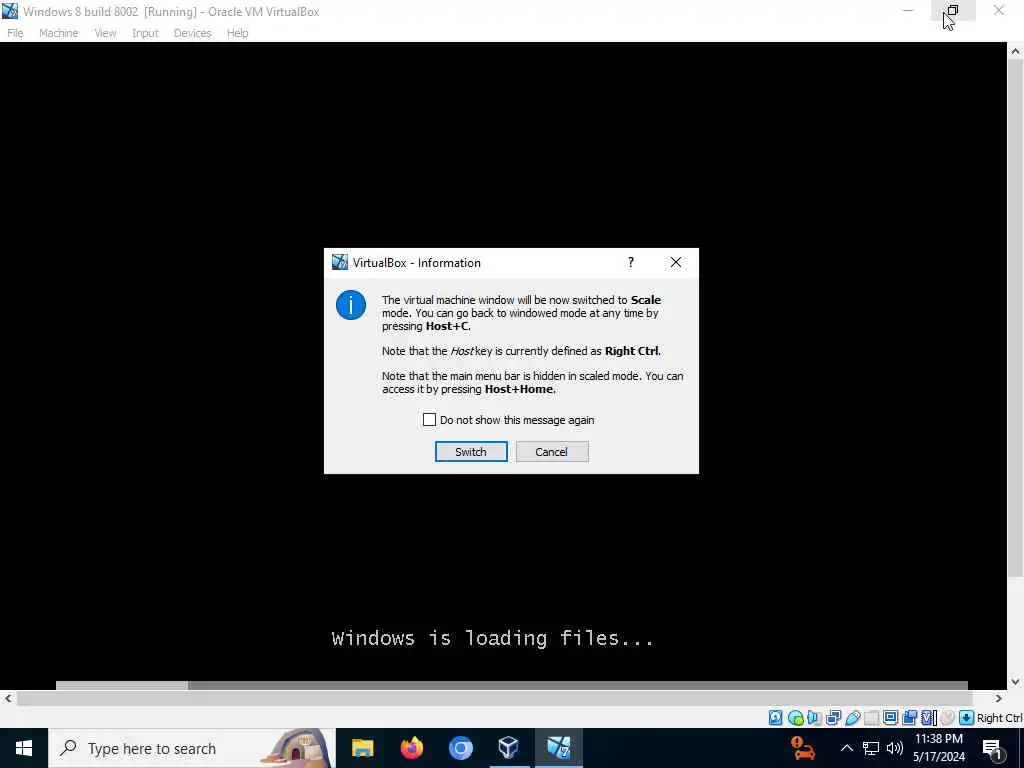Open File Explorer from the taskbar

click(x=362, y=748)
